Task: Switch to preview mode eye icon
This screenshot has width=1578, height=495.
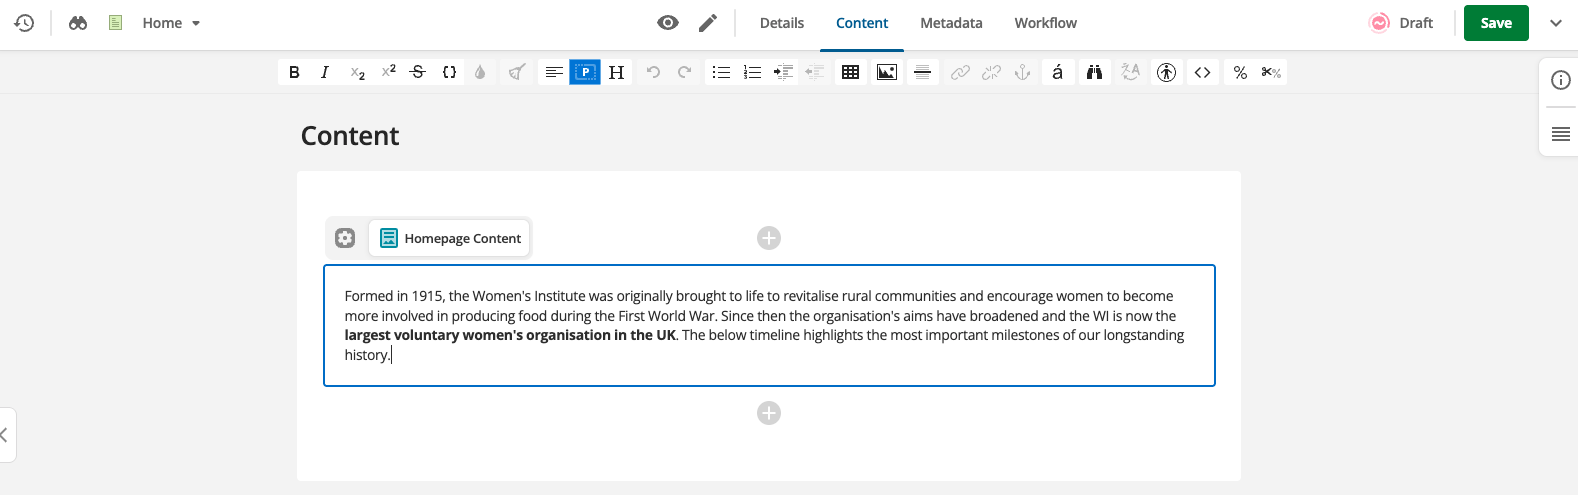Action: (x=668, y=23)
